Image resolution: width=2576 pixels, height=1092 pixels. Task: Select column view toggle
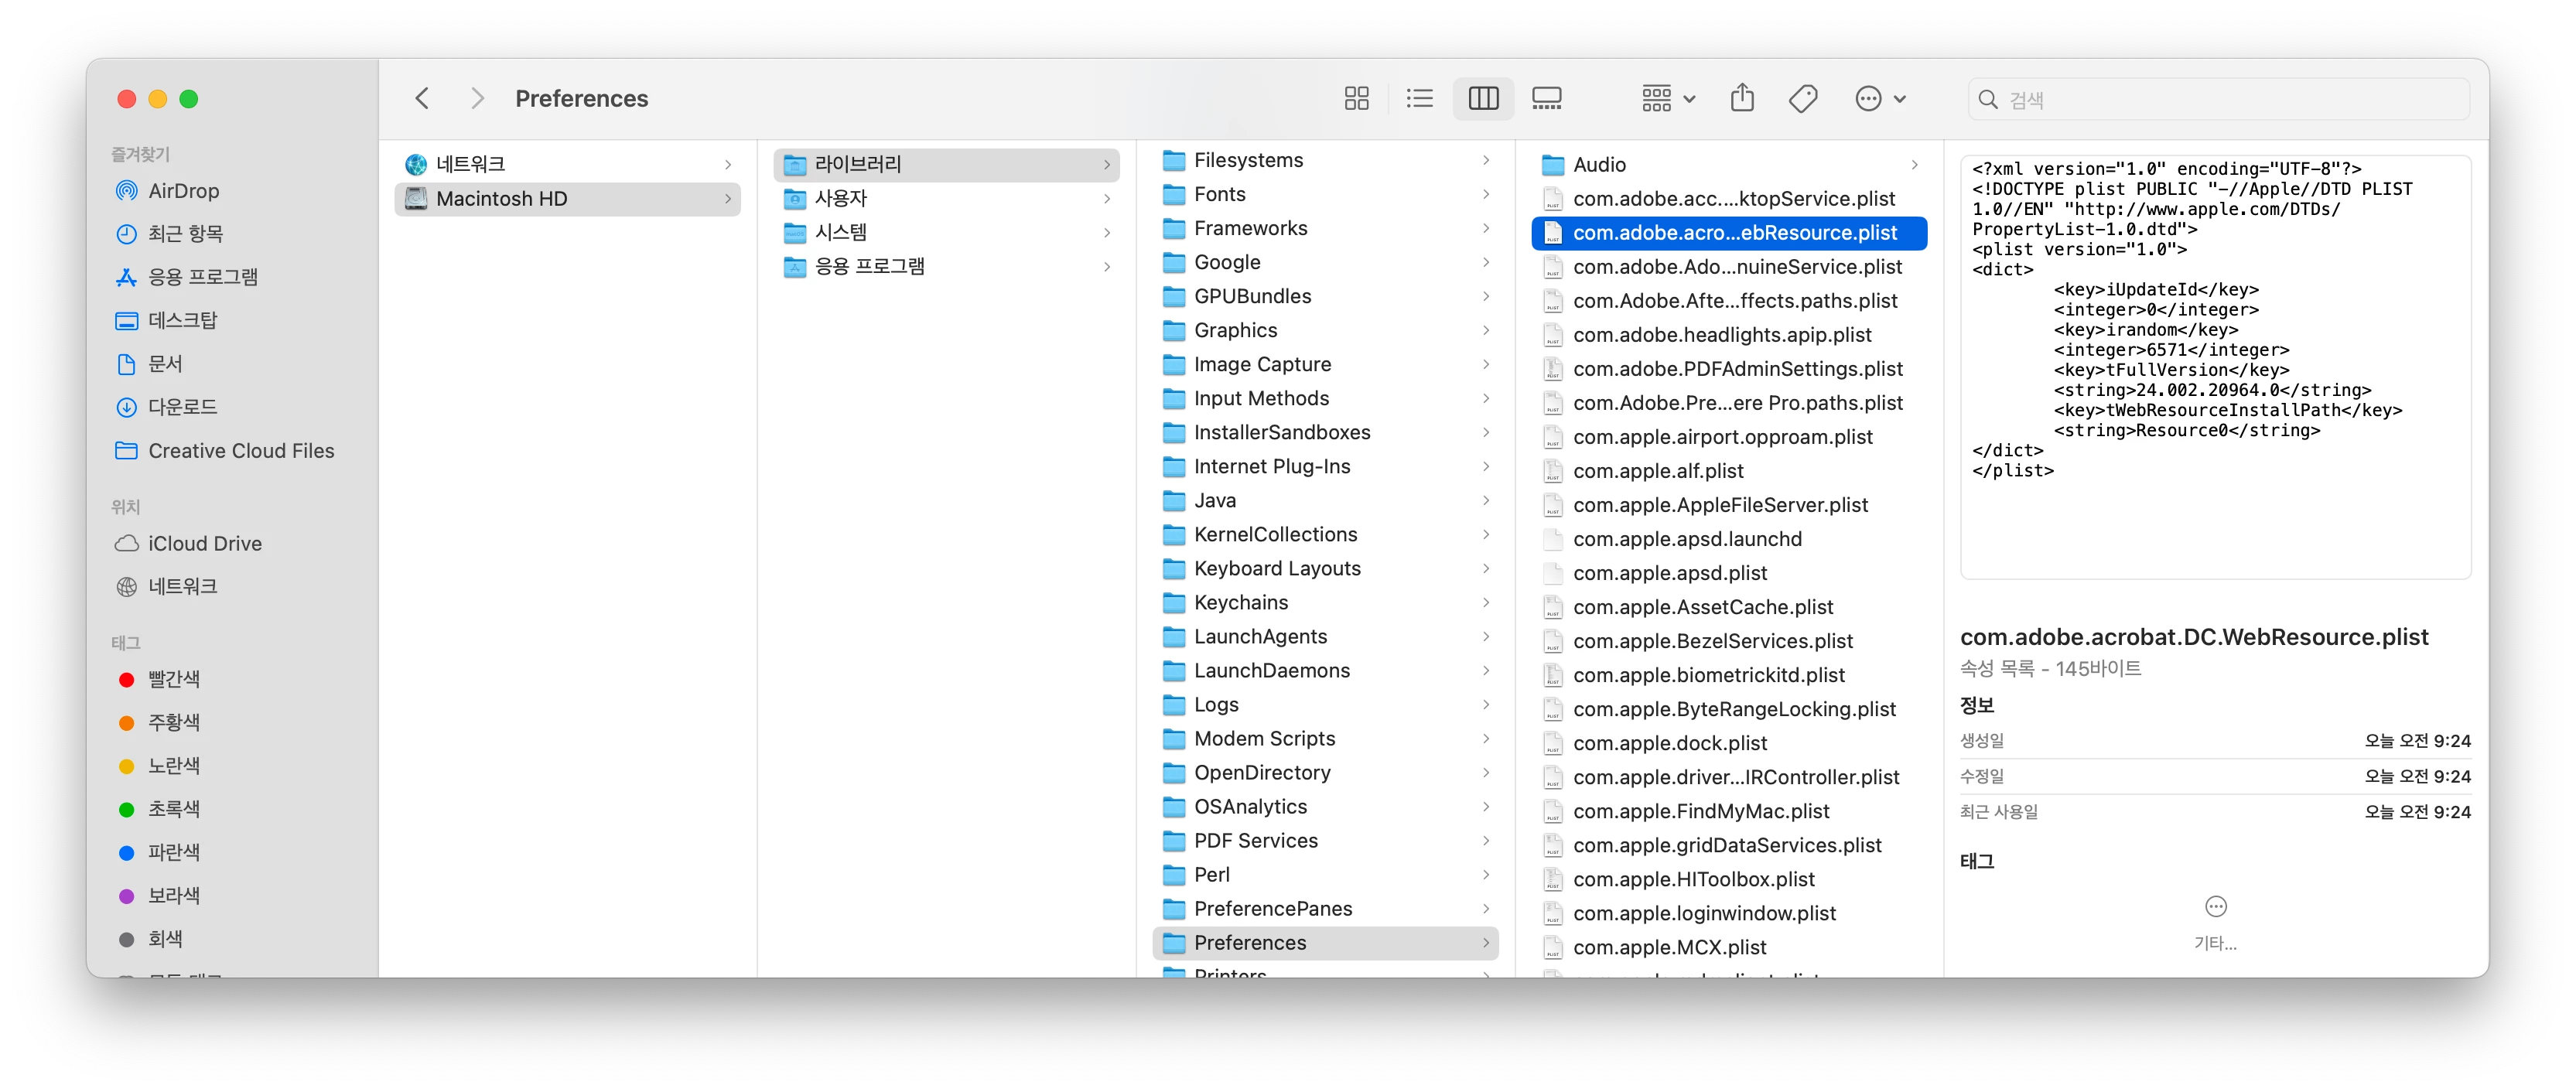(1483, 98)
